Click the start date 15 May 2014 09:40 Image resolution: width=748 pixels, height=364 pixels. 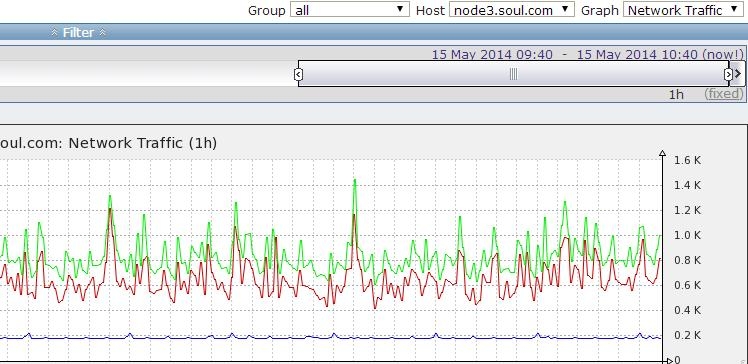492,54
